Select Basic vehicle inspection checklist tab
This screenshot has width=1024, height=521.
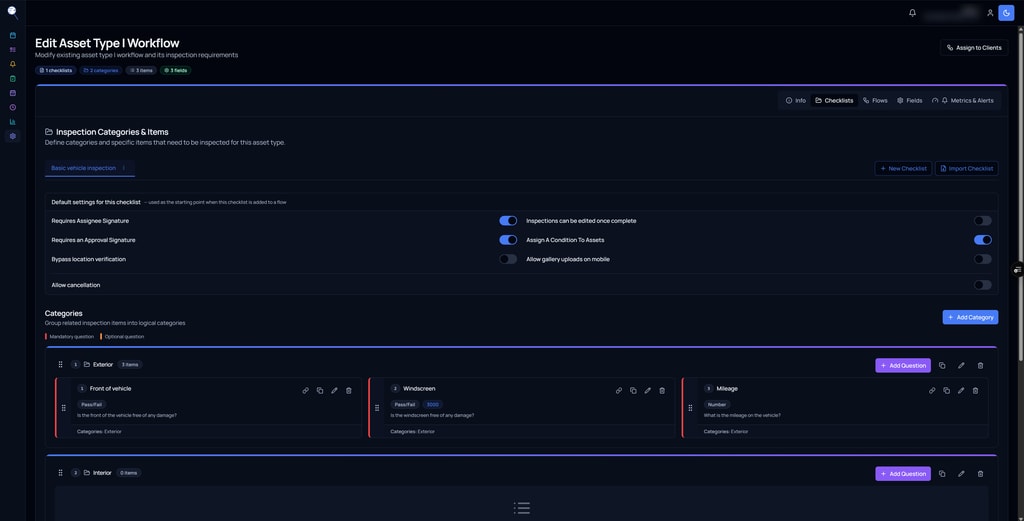89,168
